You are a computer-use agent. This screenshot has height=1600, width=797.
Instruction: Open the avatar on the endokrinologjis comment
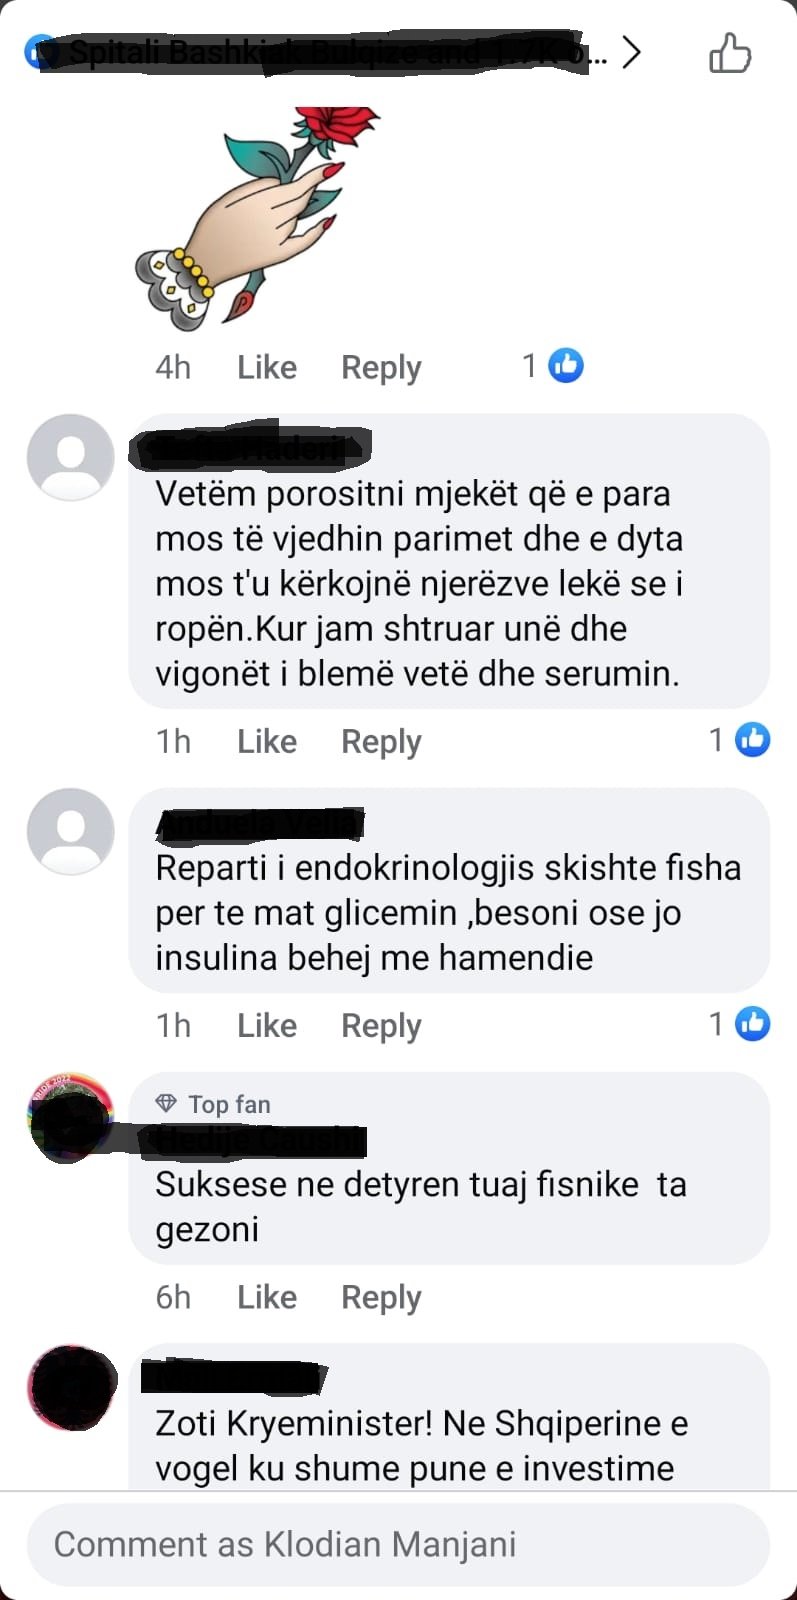pos(70,831)
